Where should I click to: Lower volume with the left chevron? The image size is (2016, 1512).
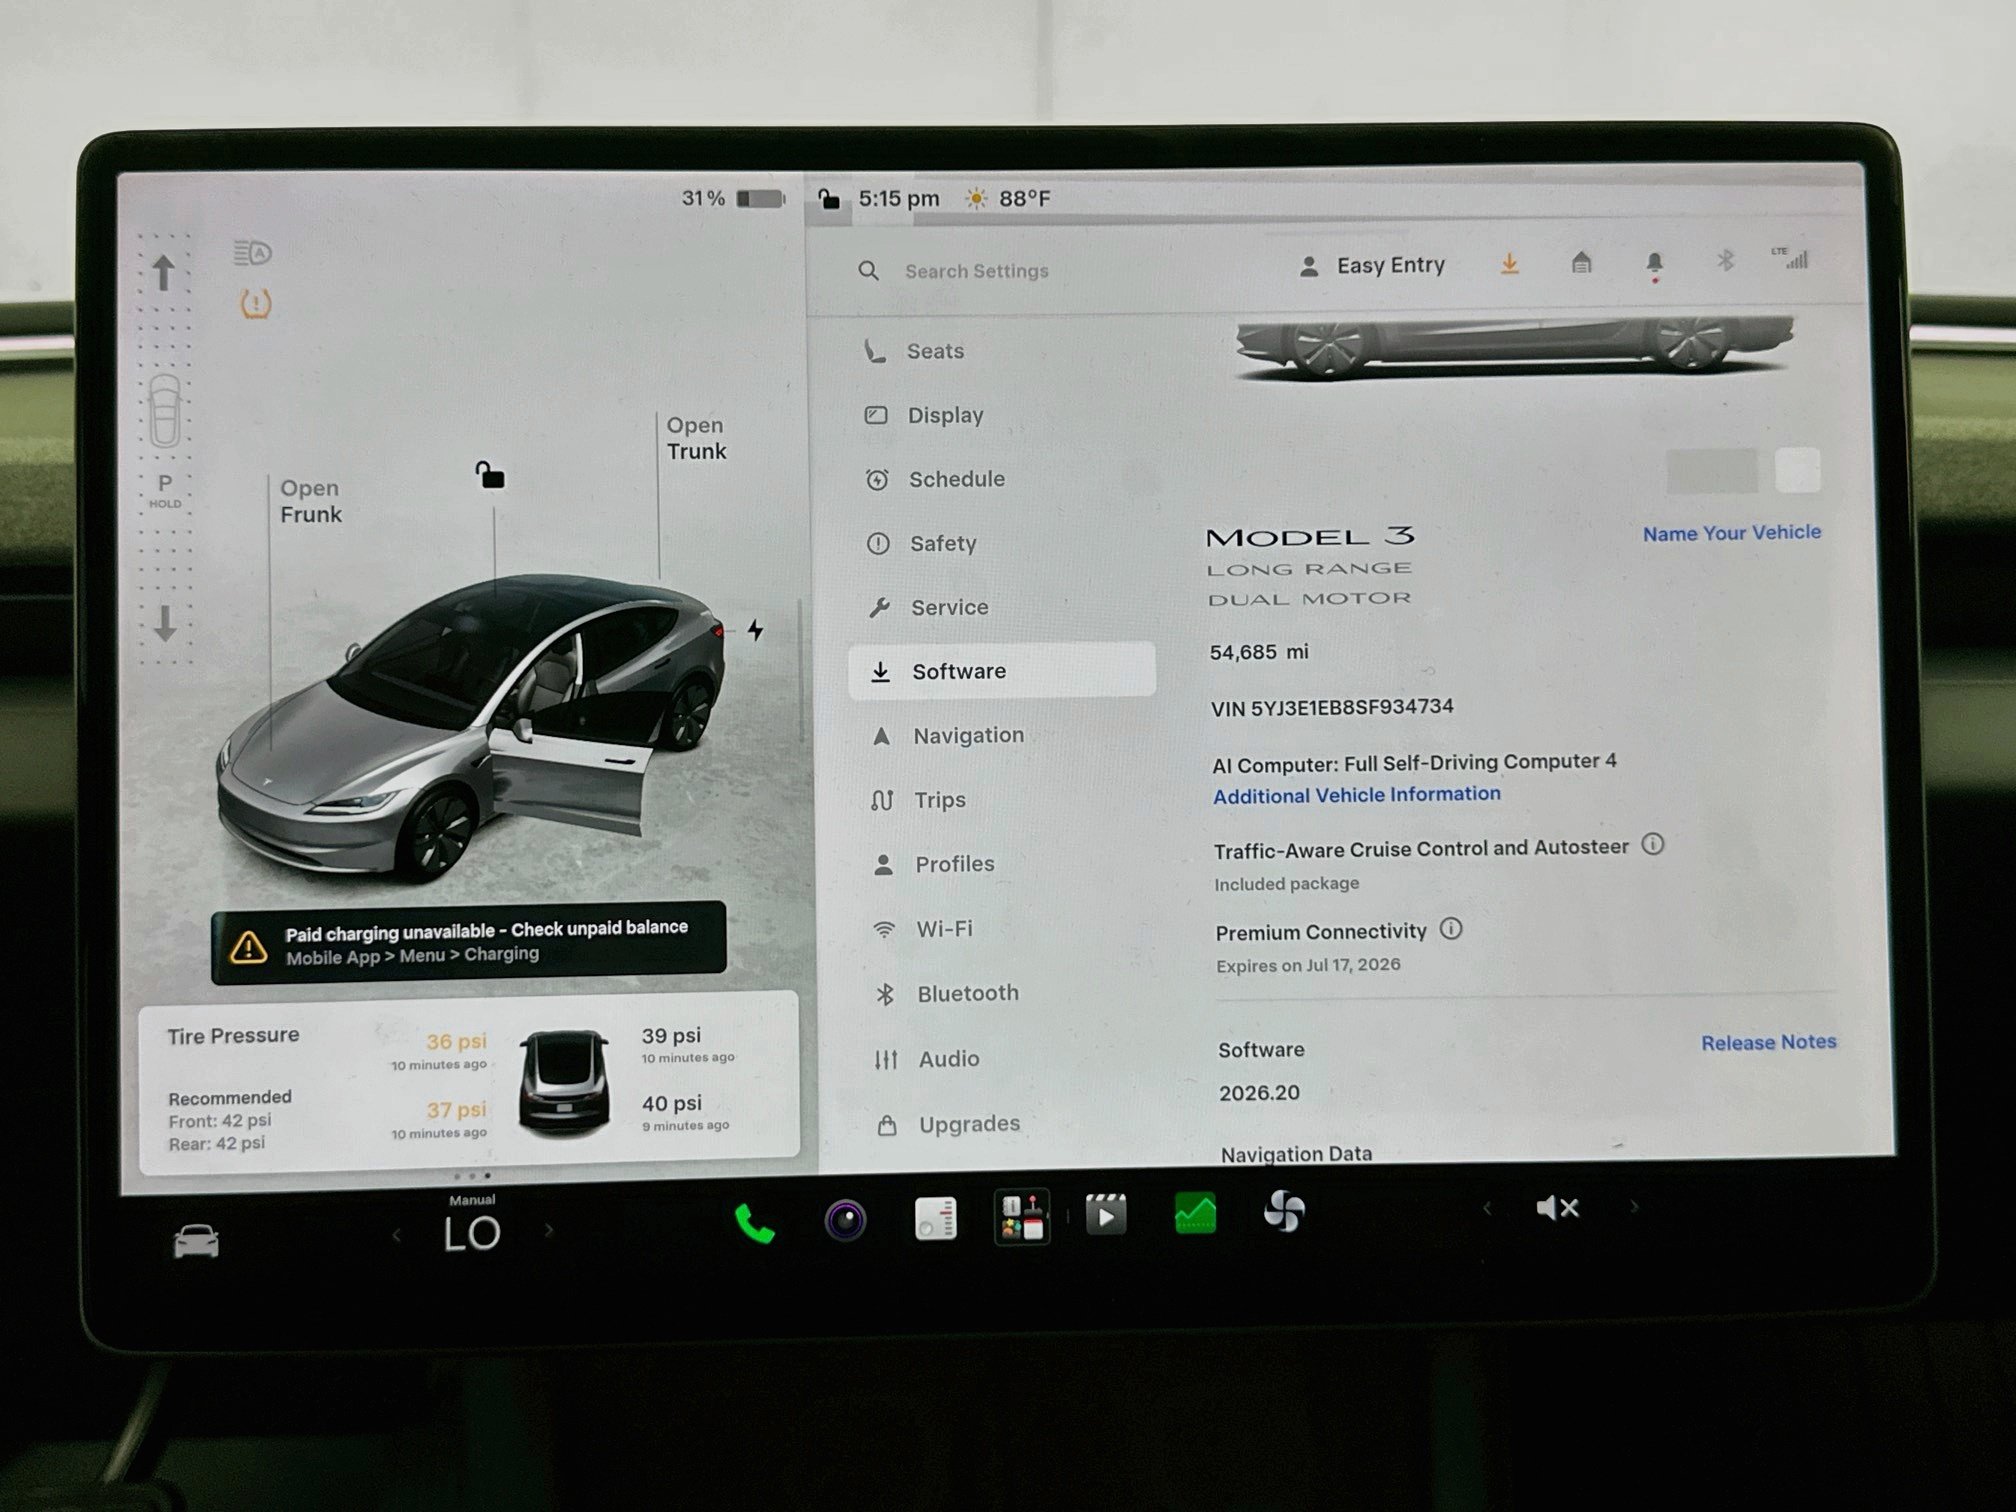tap(1487, 1209)
